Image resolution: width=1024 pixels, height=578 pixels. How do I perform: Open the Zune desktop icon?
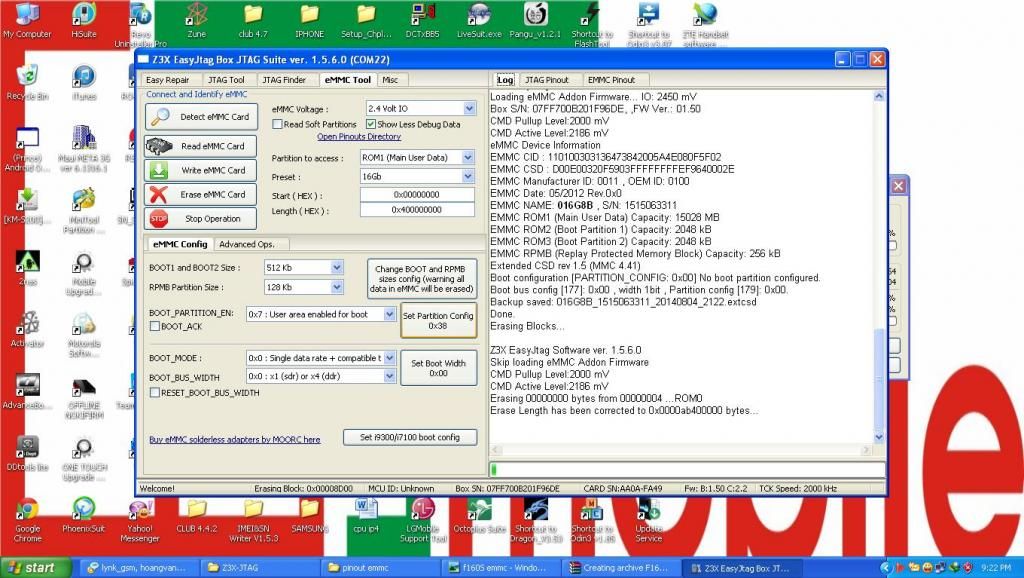pos(197,21)
